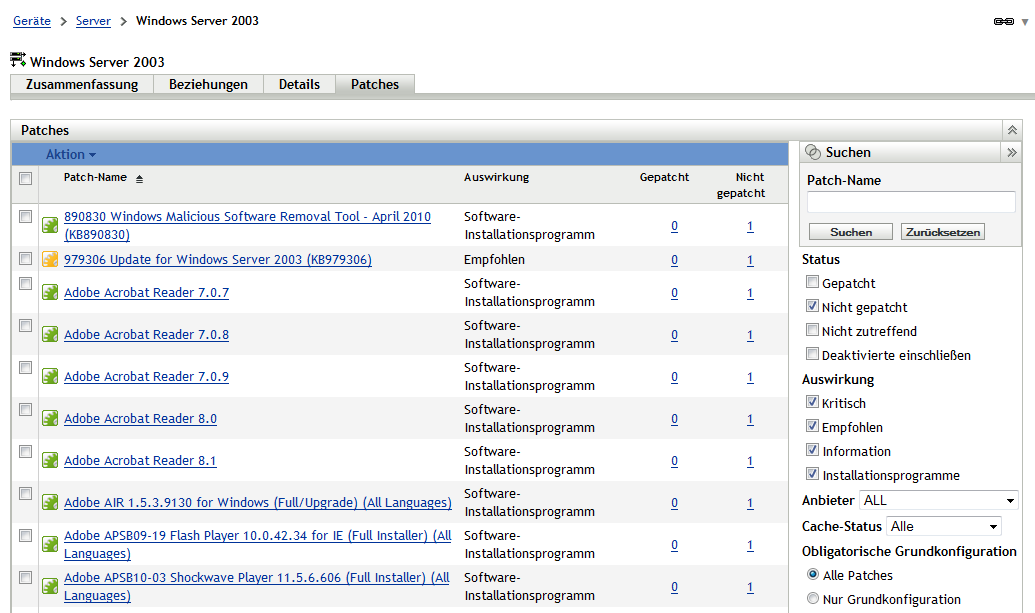Switch to the Zusammenfassung tab
The image size is (1035, 613).
click(81, 85)
